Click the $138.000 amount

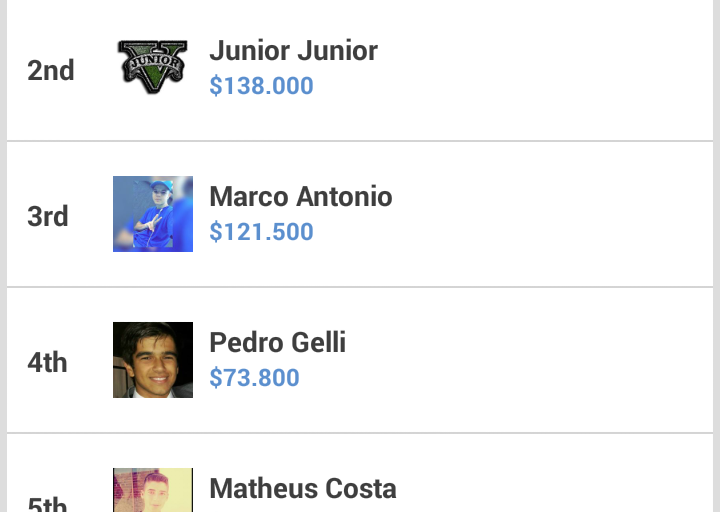click(x=261, y=86)
